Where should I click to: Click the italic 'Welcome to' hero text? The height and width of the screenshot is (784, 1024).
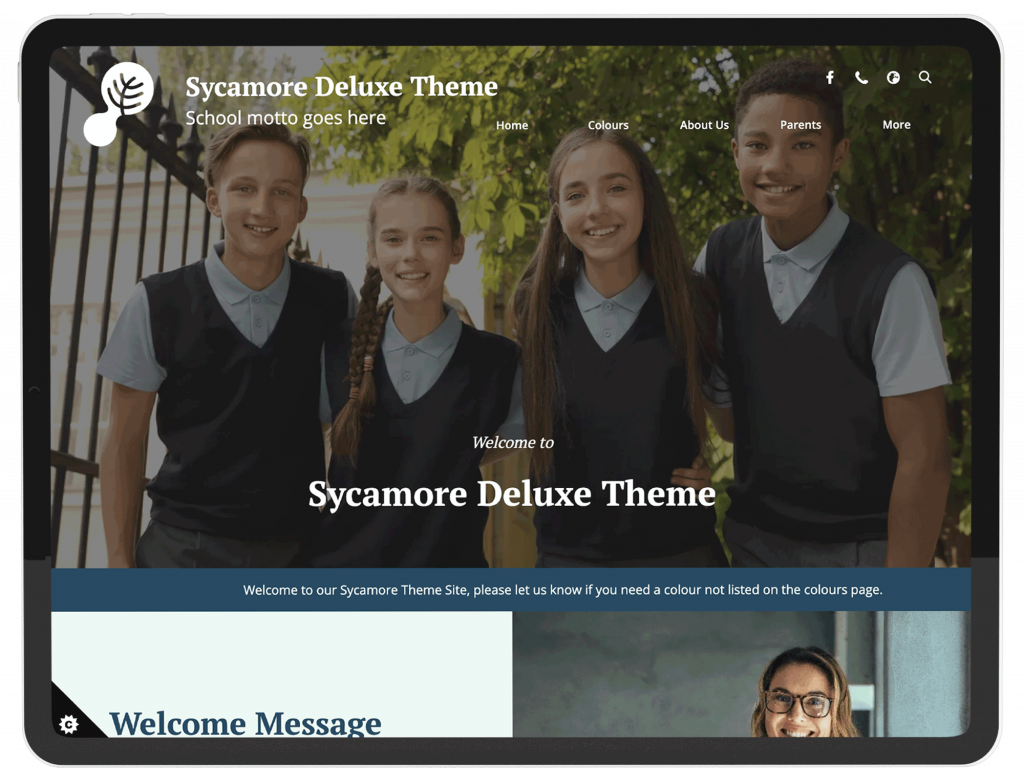pyautogui.click(x=512, y=442)
